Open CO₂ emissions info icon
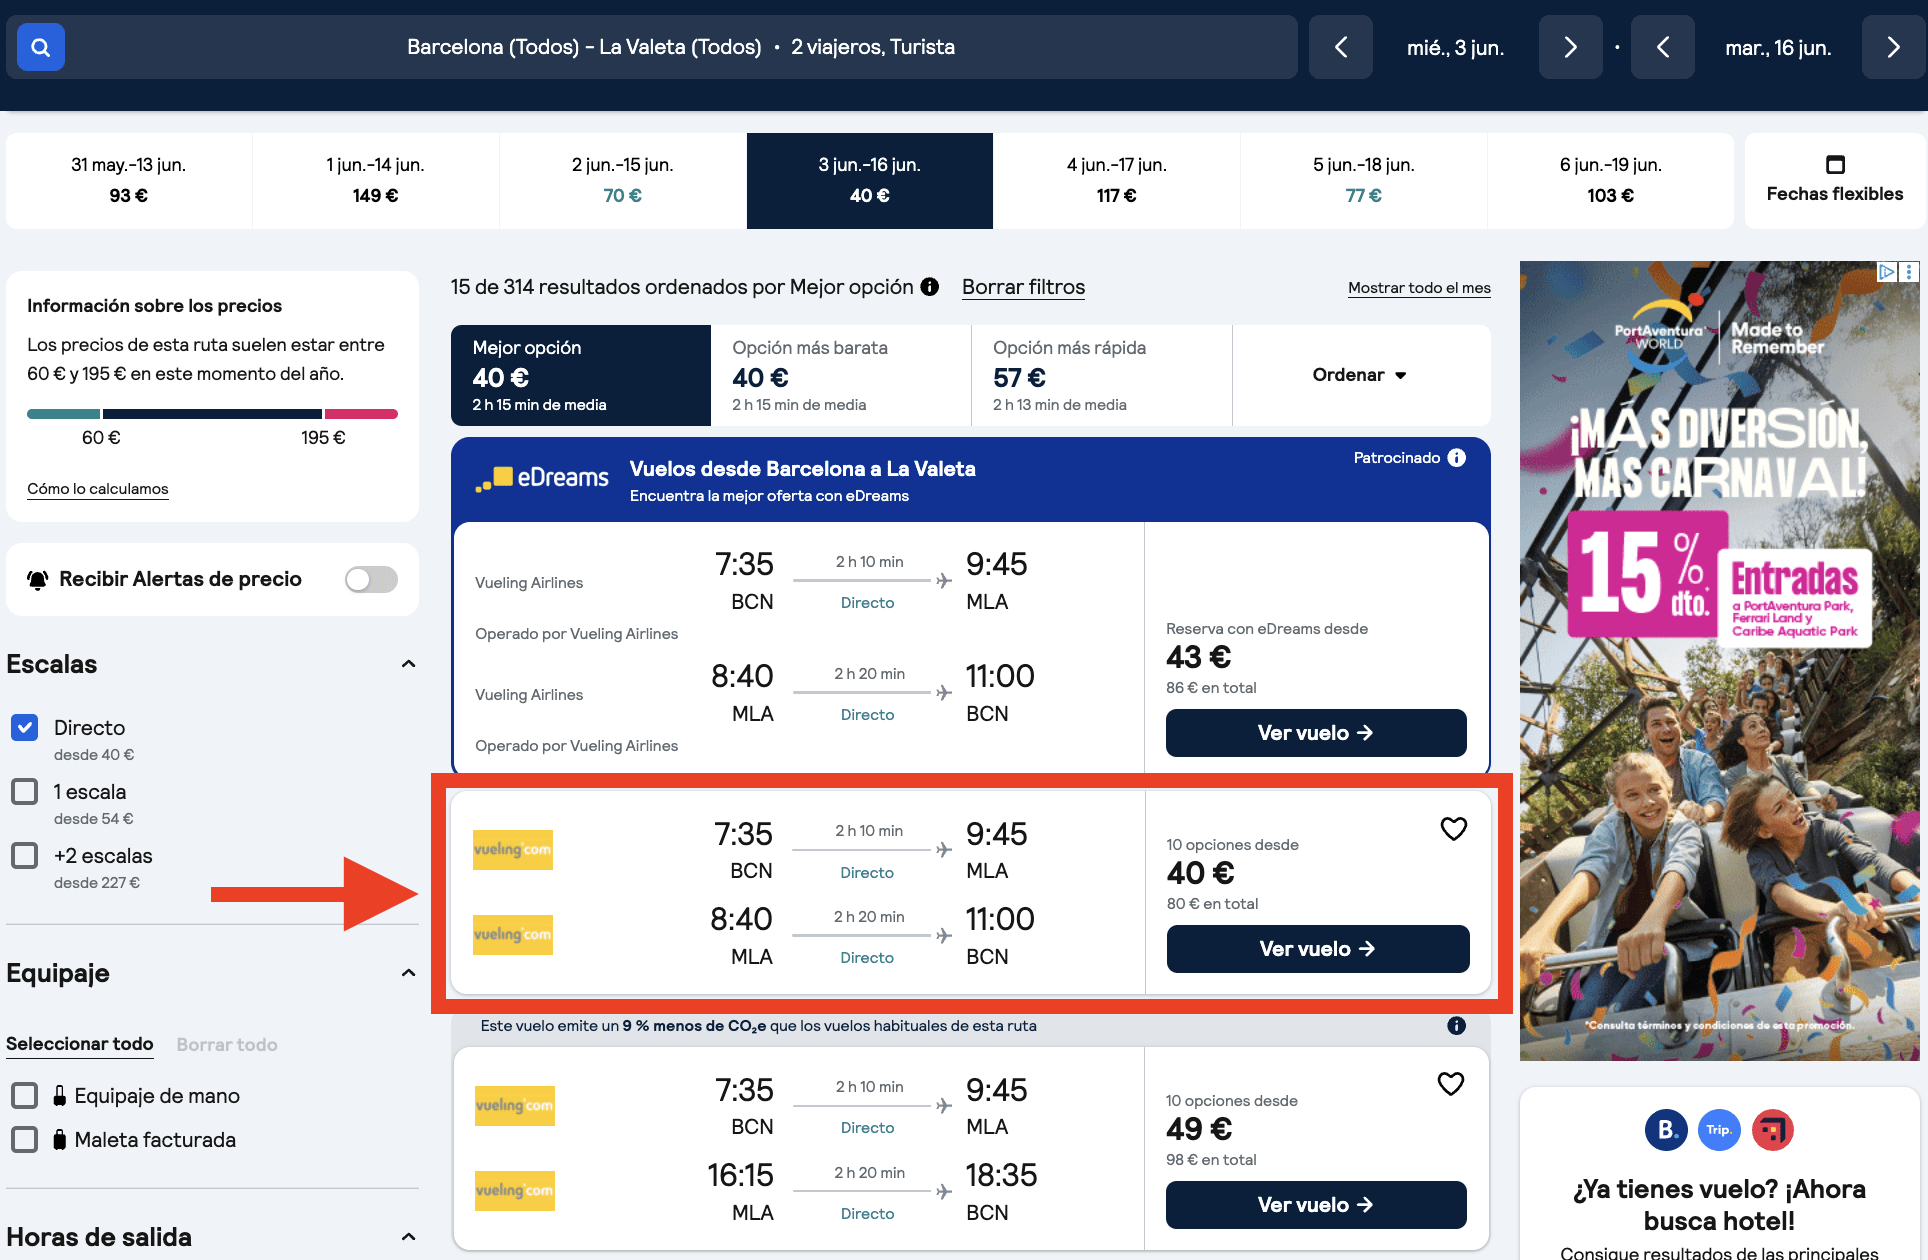This screenshot has width=1928, height=1260. pos(1457,1026)
